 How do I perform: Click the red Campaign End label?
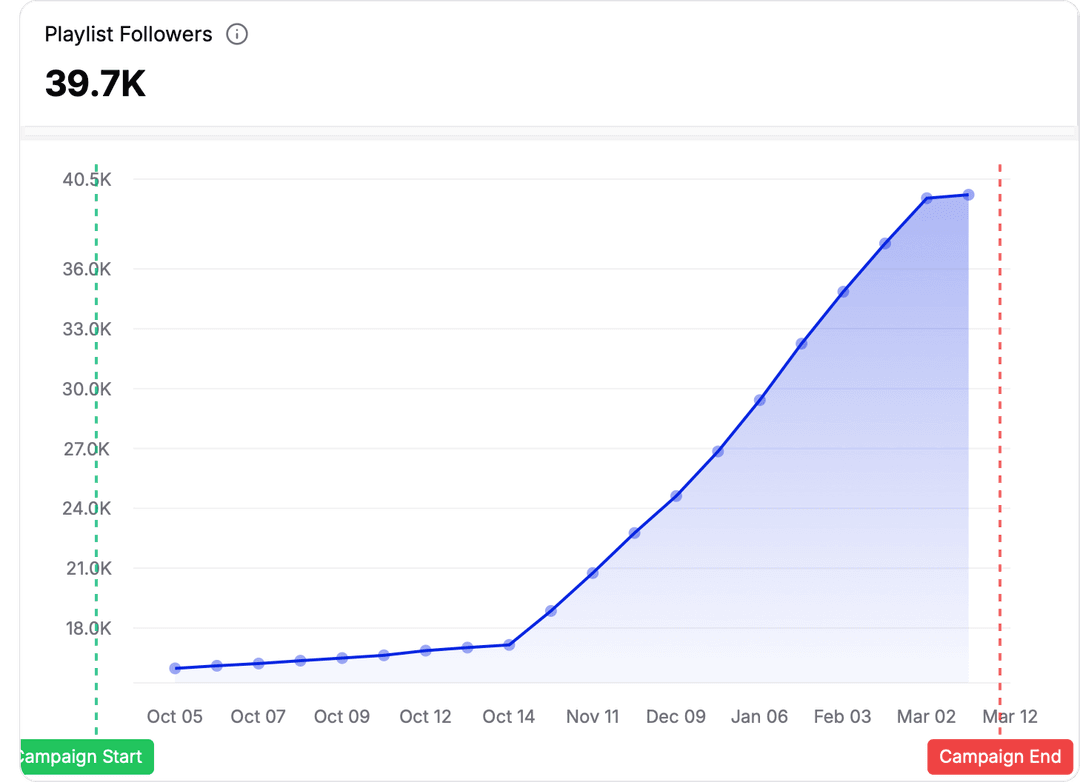tap(1000, 757)
